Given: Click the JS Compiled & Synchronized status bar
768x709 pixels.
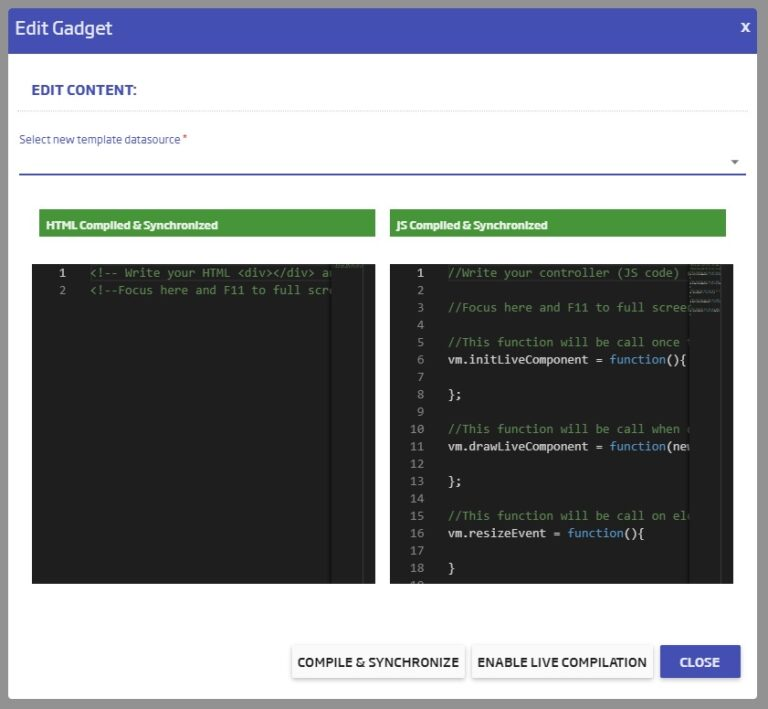Looking at the screenshot, I should (557, 223).
